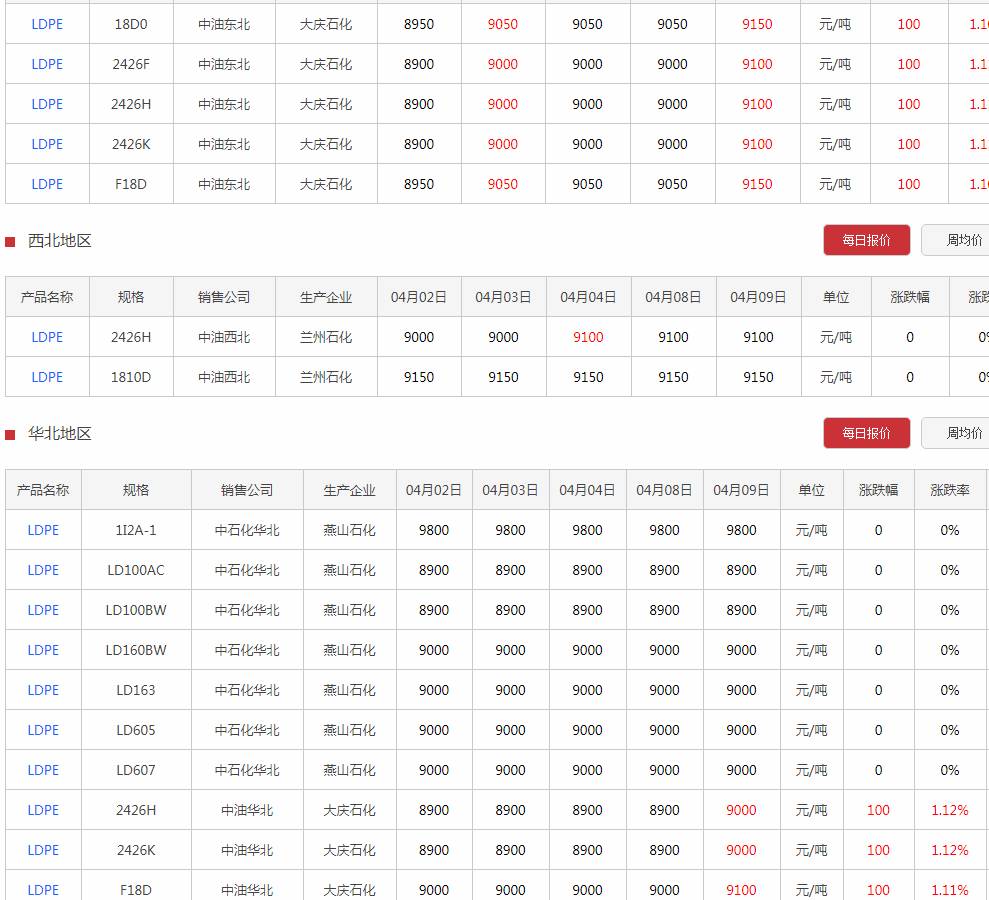
Task: Click 兰州石化 in the 1810D row
Action: [x=326, y=377]
